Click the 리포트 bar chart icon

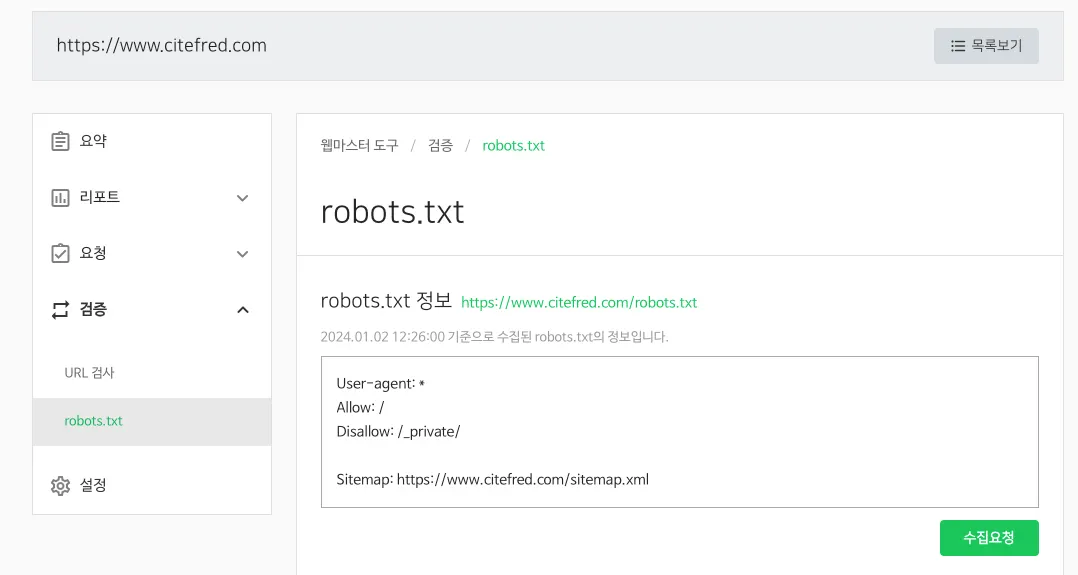(61, 198)
